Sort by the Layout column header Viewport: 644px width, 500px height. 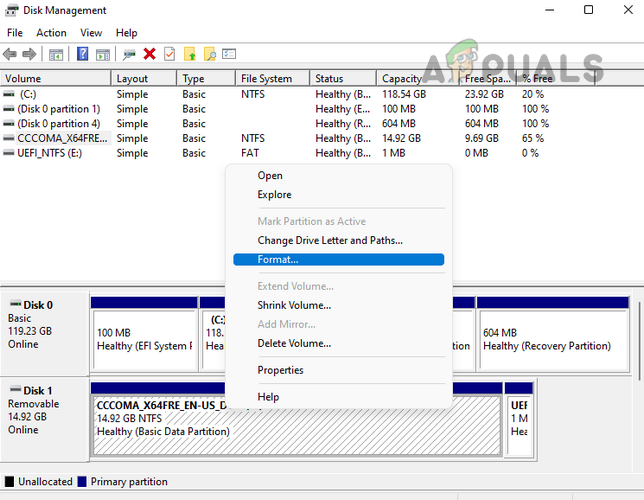(x=144, y=78)
